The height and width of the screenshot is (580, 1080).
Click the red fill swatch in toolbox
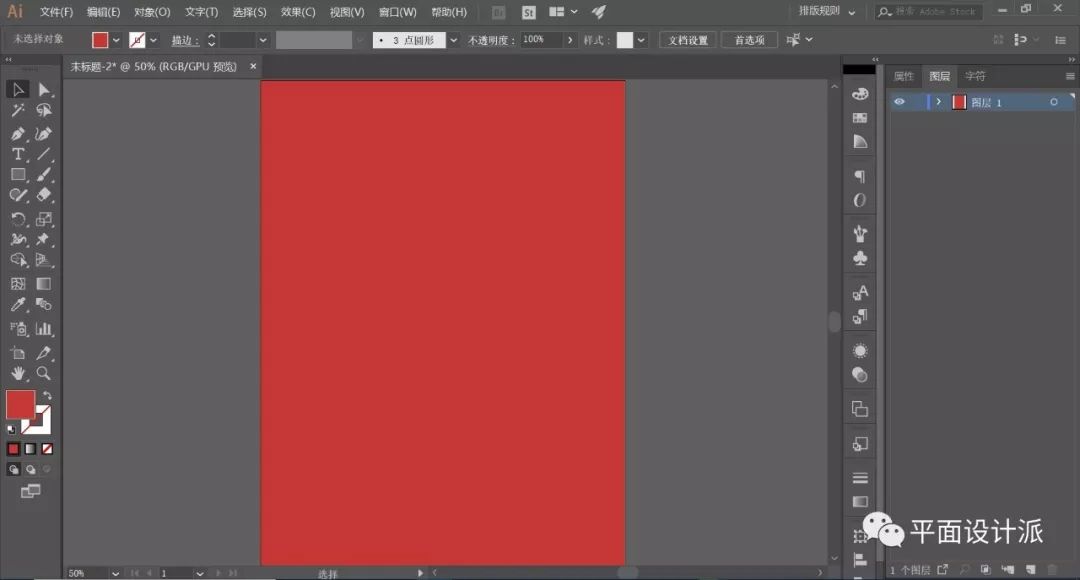coord(20,405)
